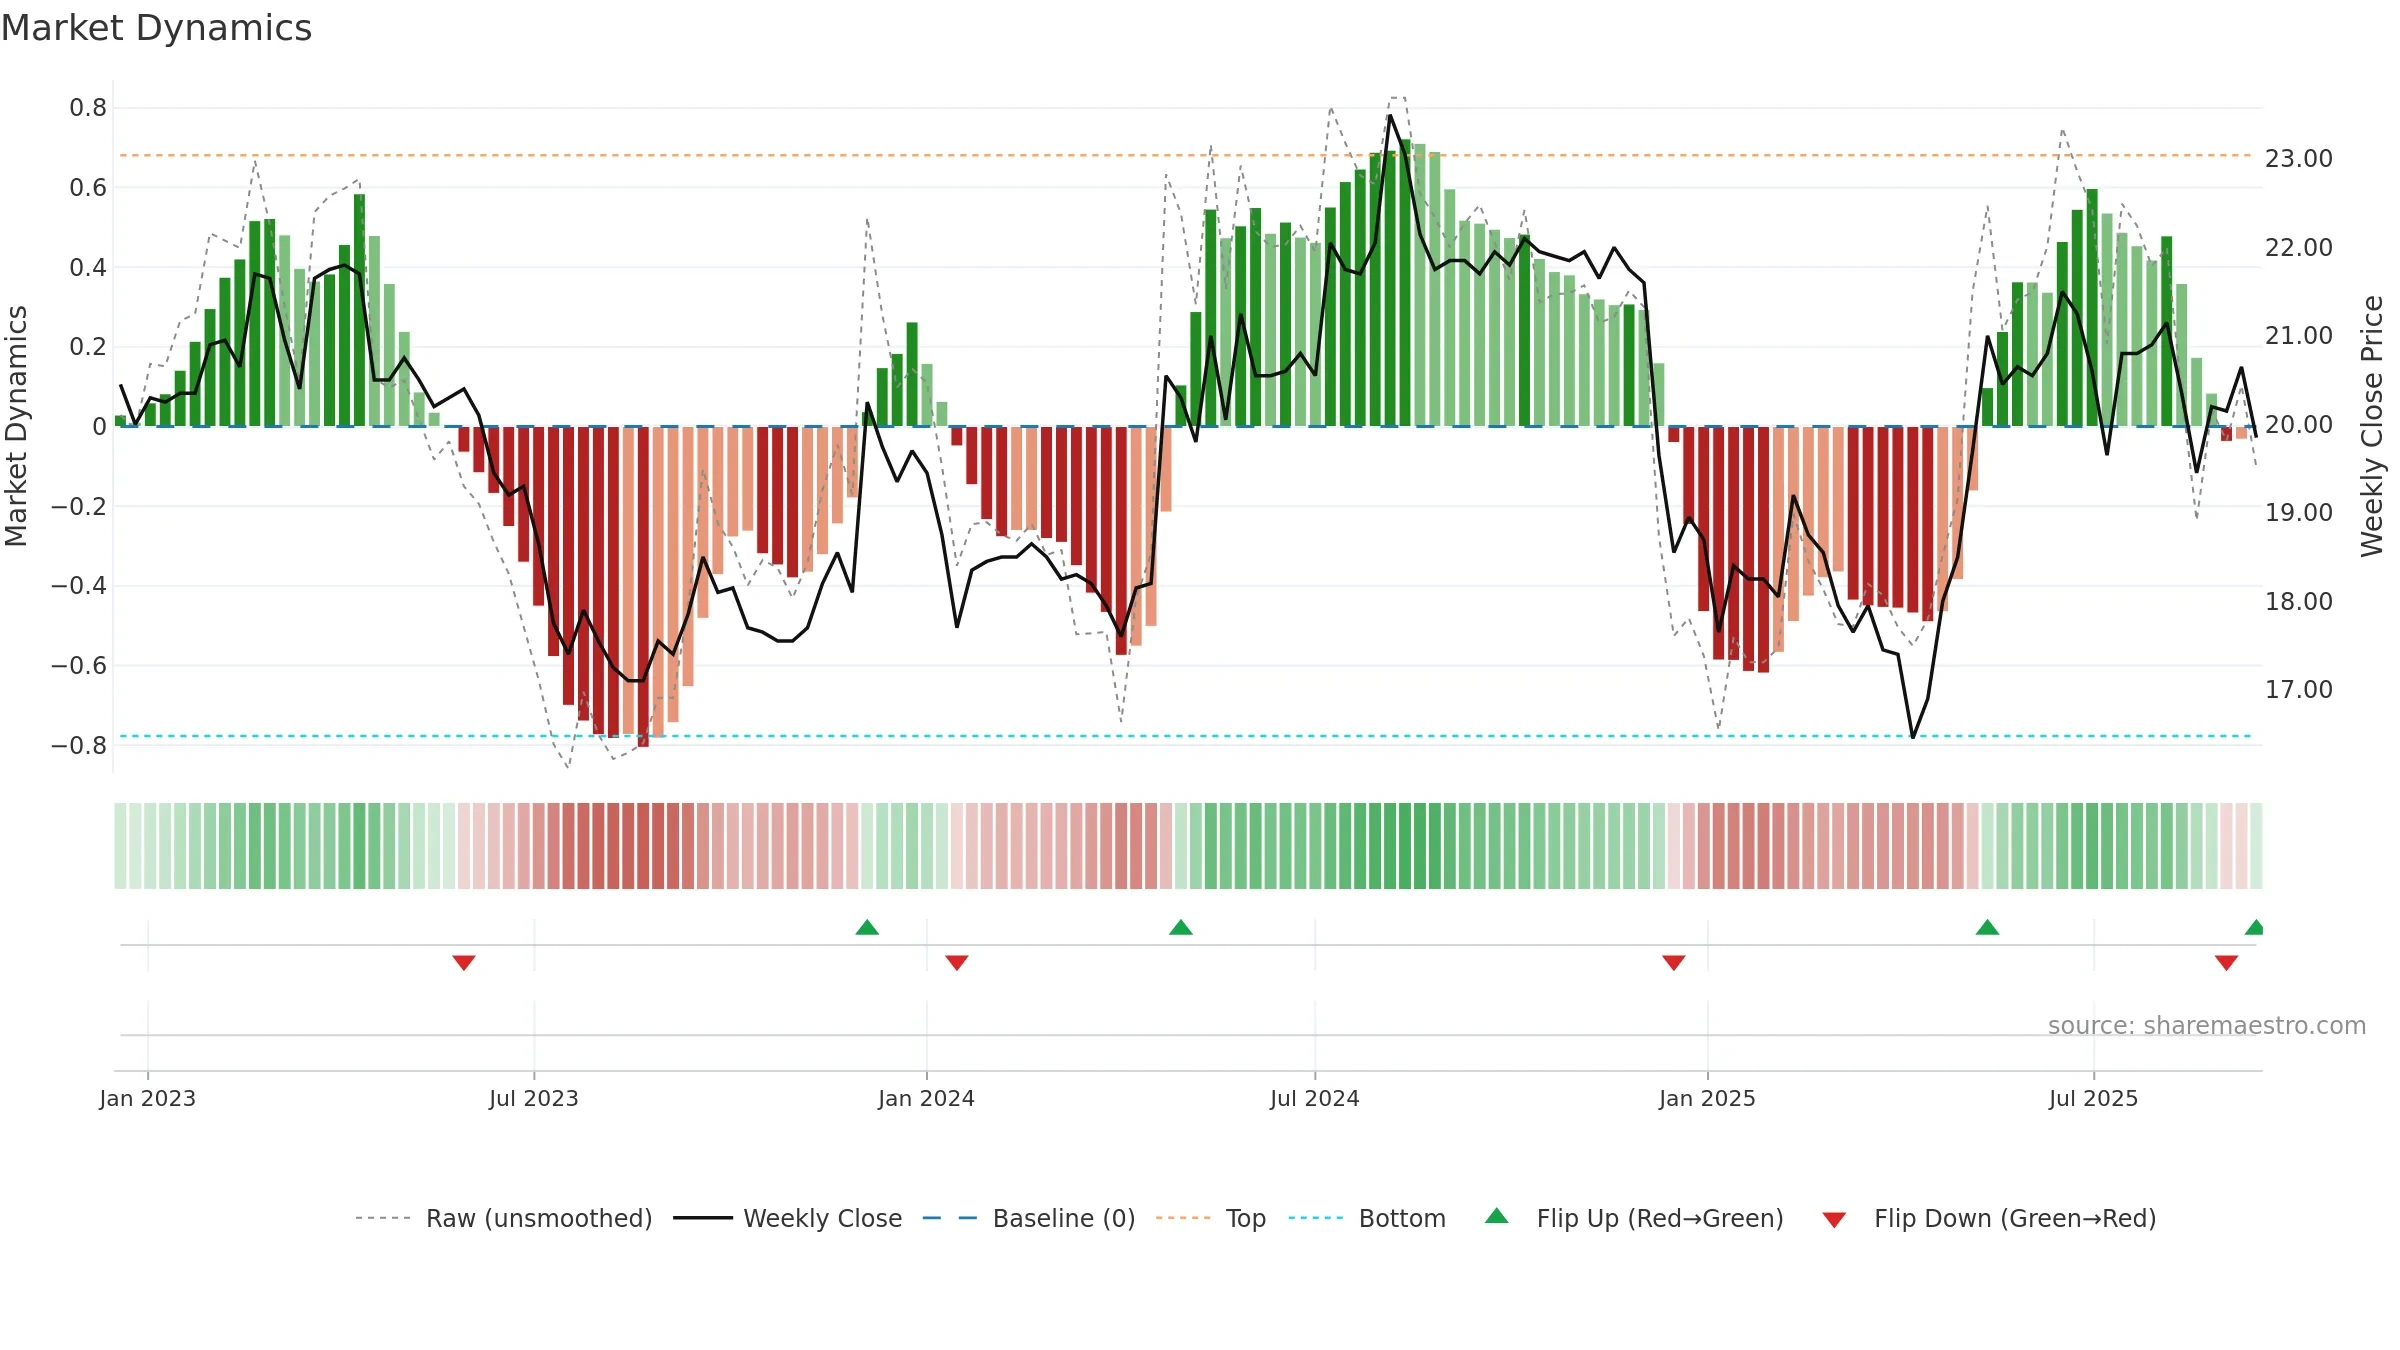Click the −0.2 left-axis tick label
This screenshot has width=2400, height=1350.
79,506
